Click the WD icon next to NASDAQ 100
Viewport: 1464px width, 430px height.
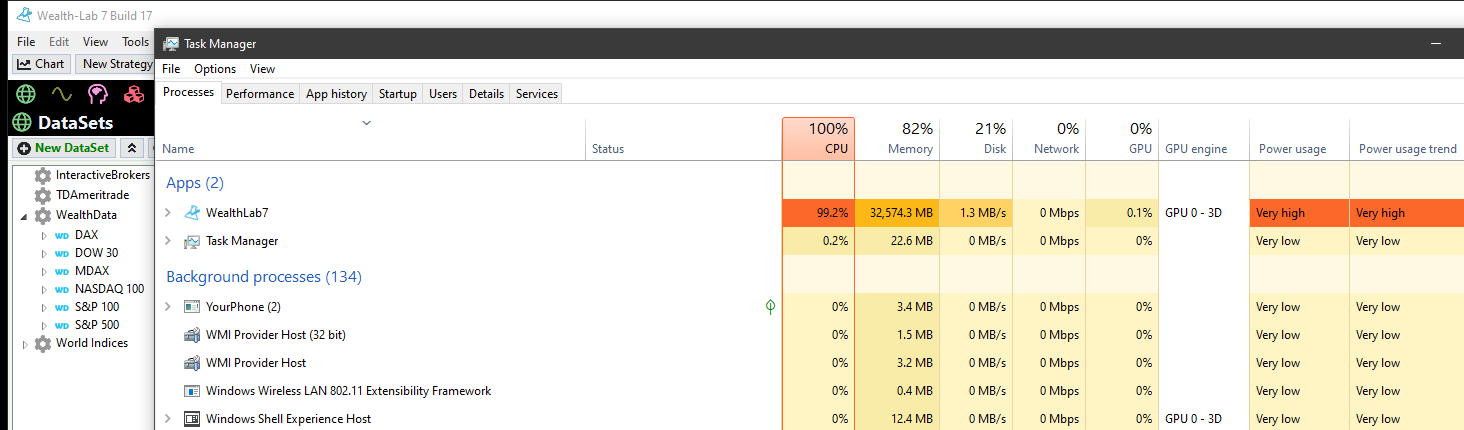[61, 290]
